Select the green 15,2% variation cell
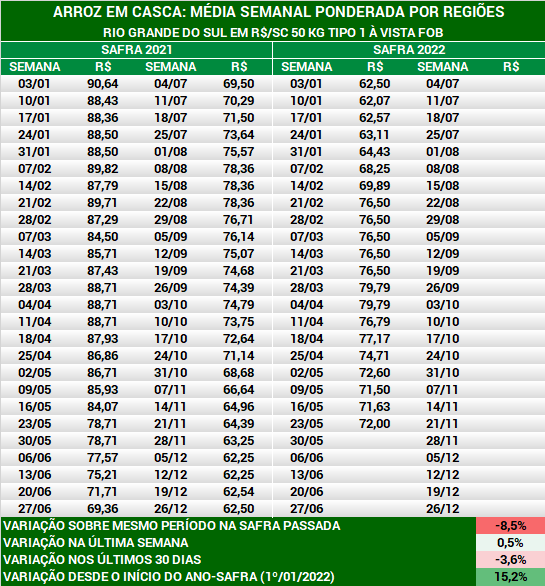 (510, 577)
